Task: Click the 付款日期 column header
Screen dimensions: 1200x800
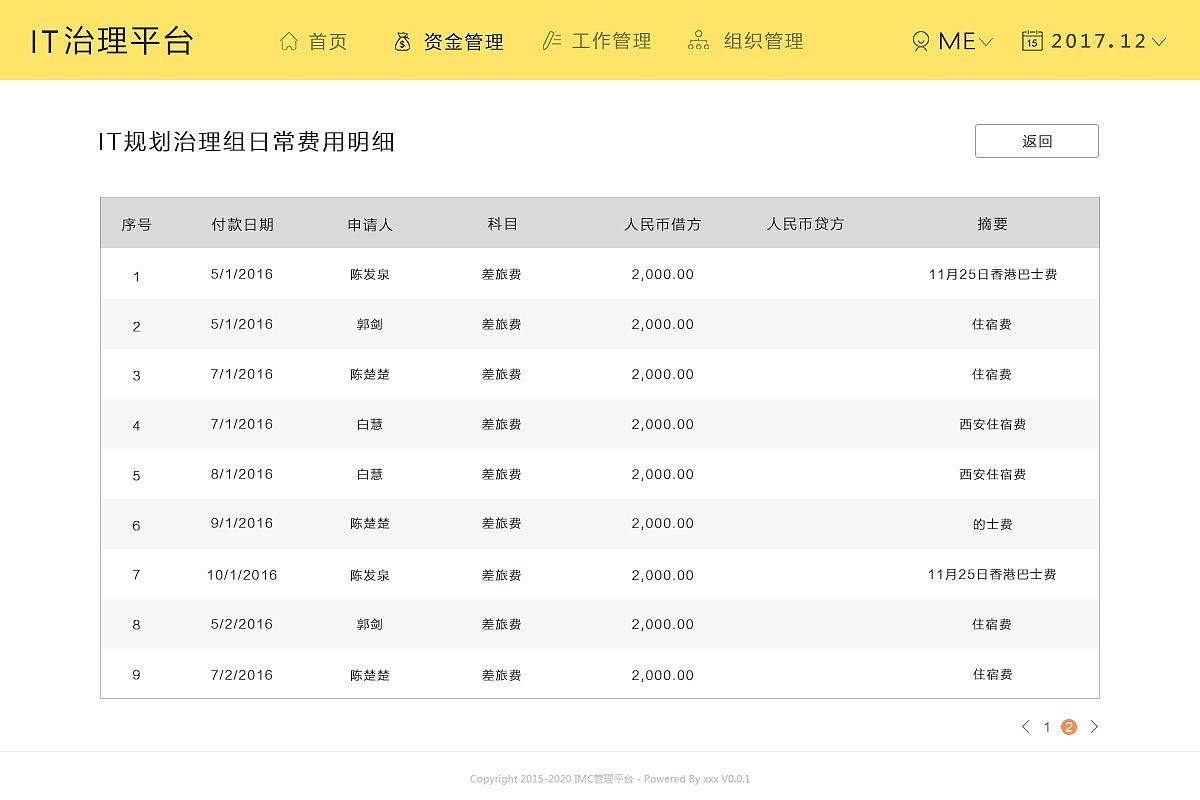Action: (x=242, y=225)
